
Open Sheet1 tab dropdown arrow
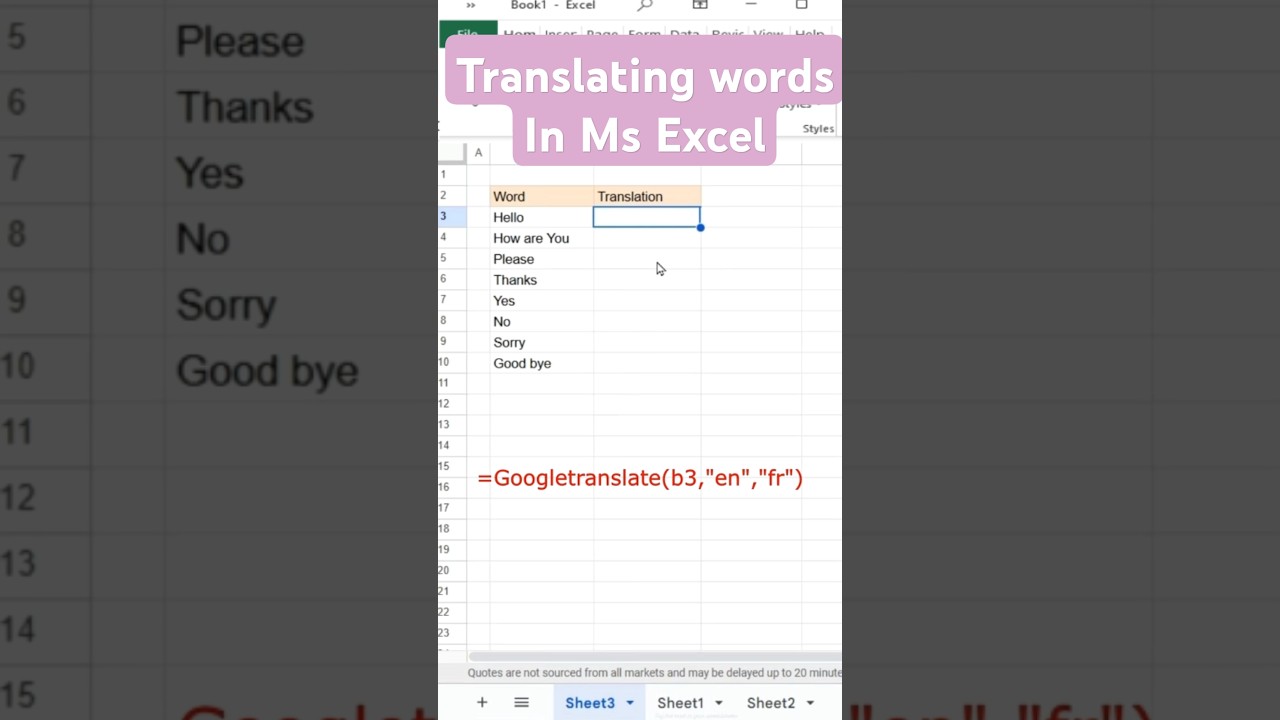tap(718, 703)
